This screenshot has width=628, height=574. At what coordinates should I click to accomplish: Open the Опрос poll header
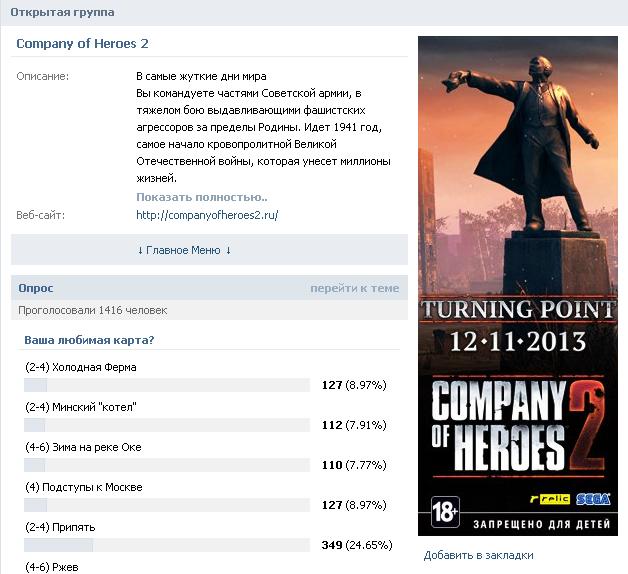tap(36, 288)
